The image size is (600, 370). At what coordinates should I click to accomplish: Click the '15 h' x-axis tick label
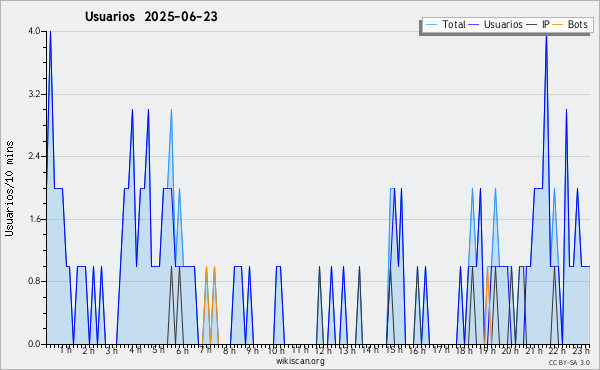[x=394, y=350]
